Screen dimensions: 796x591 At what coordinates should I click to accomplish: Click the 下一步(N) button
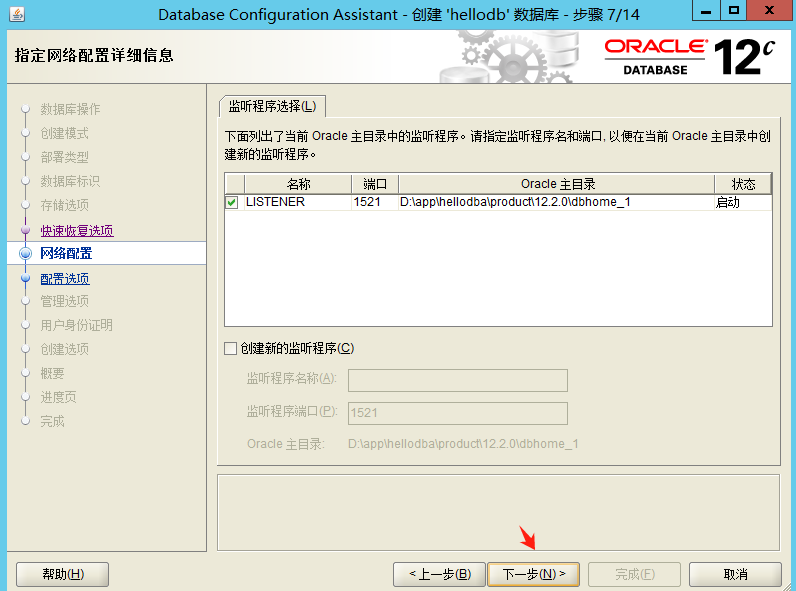click(533, 574)
